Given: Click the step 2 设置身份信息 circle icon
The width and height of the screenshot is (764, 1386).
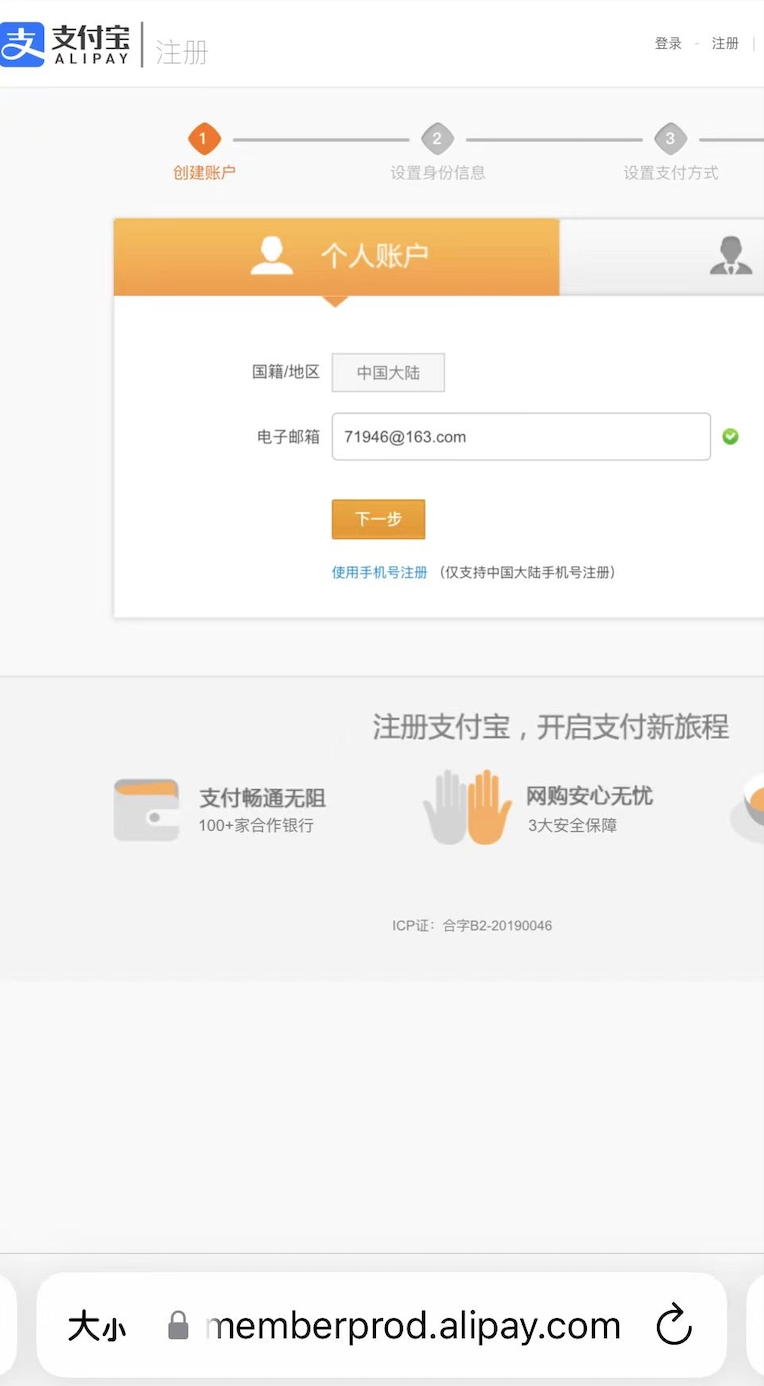Looking at the screenshot, I should pos(437,139).
